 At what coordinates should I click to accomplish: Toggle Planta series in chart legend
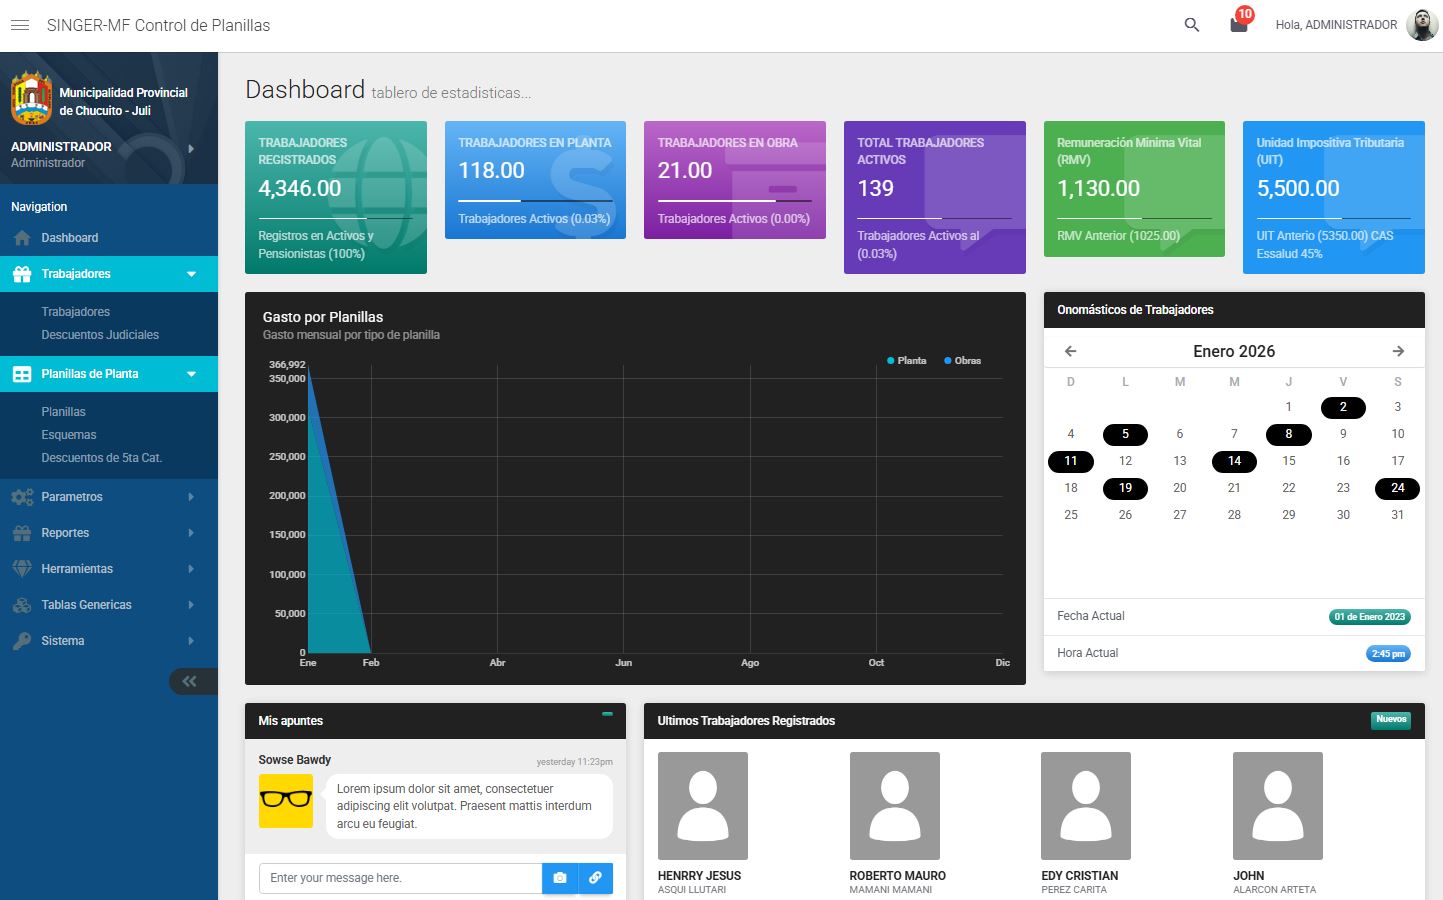tap(906, 361)
